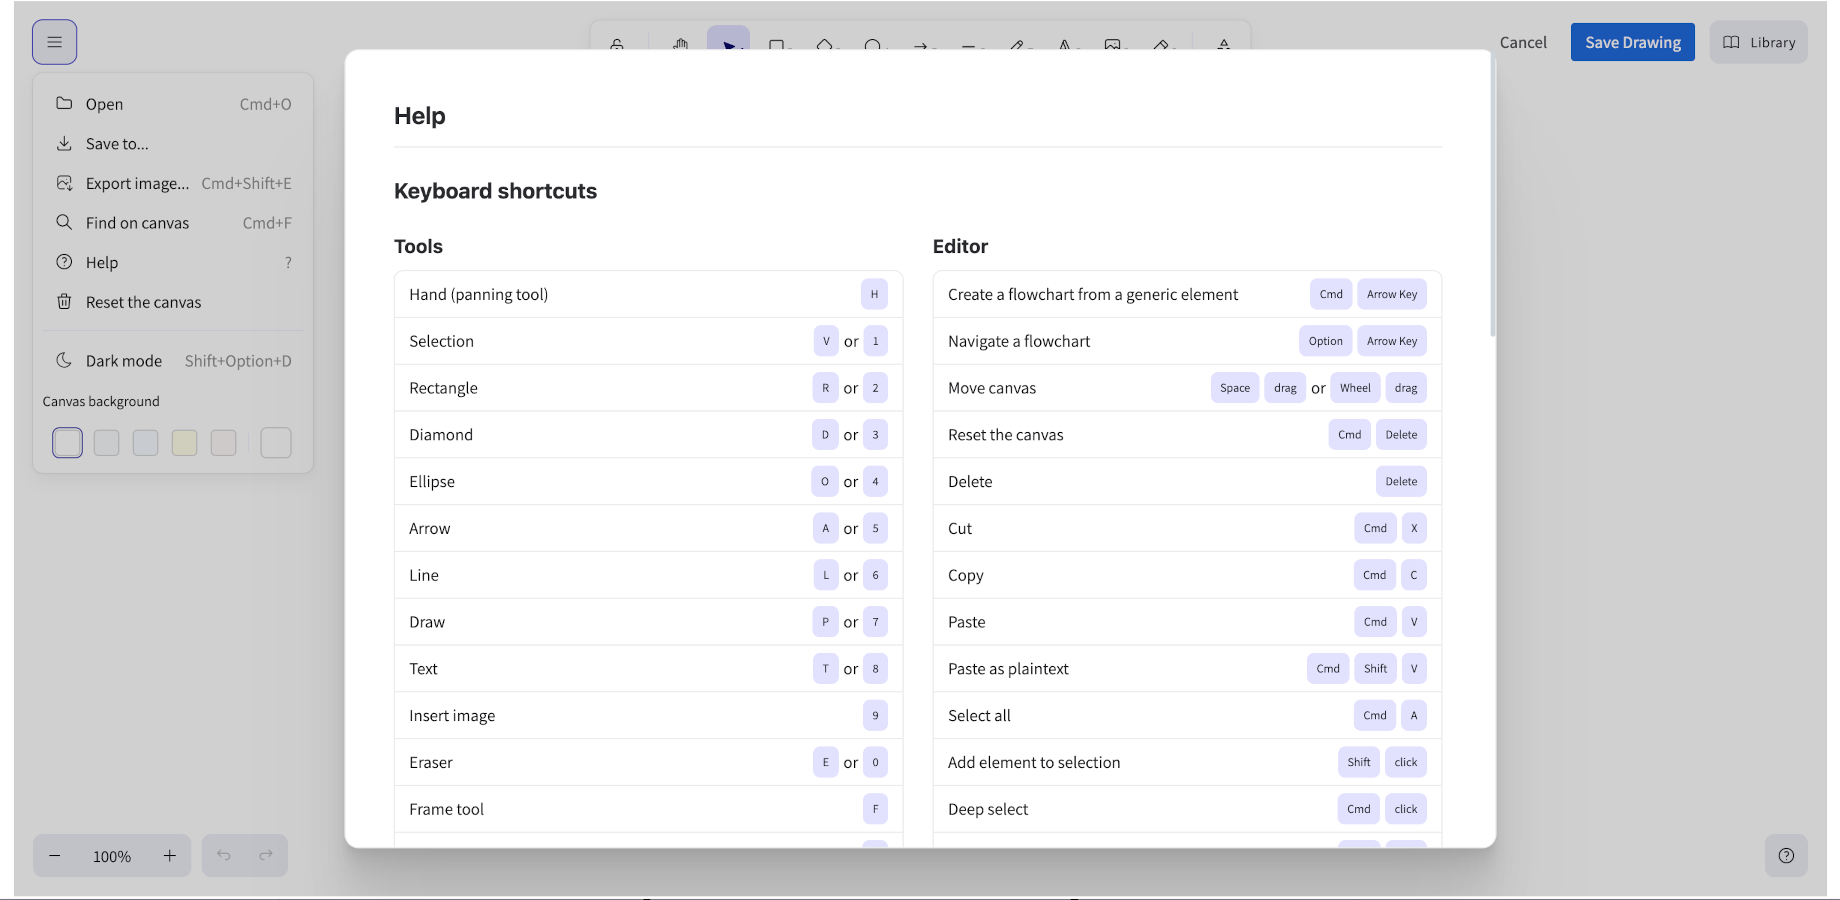Image resolution: width=1840 pixels, height=900 pixels.
Task: Click the 'Editor' section heading
Action: click(x=960, y=247)
